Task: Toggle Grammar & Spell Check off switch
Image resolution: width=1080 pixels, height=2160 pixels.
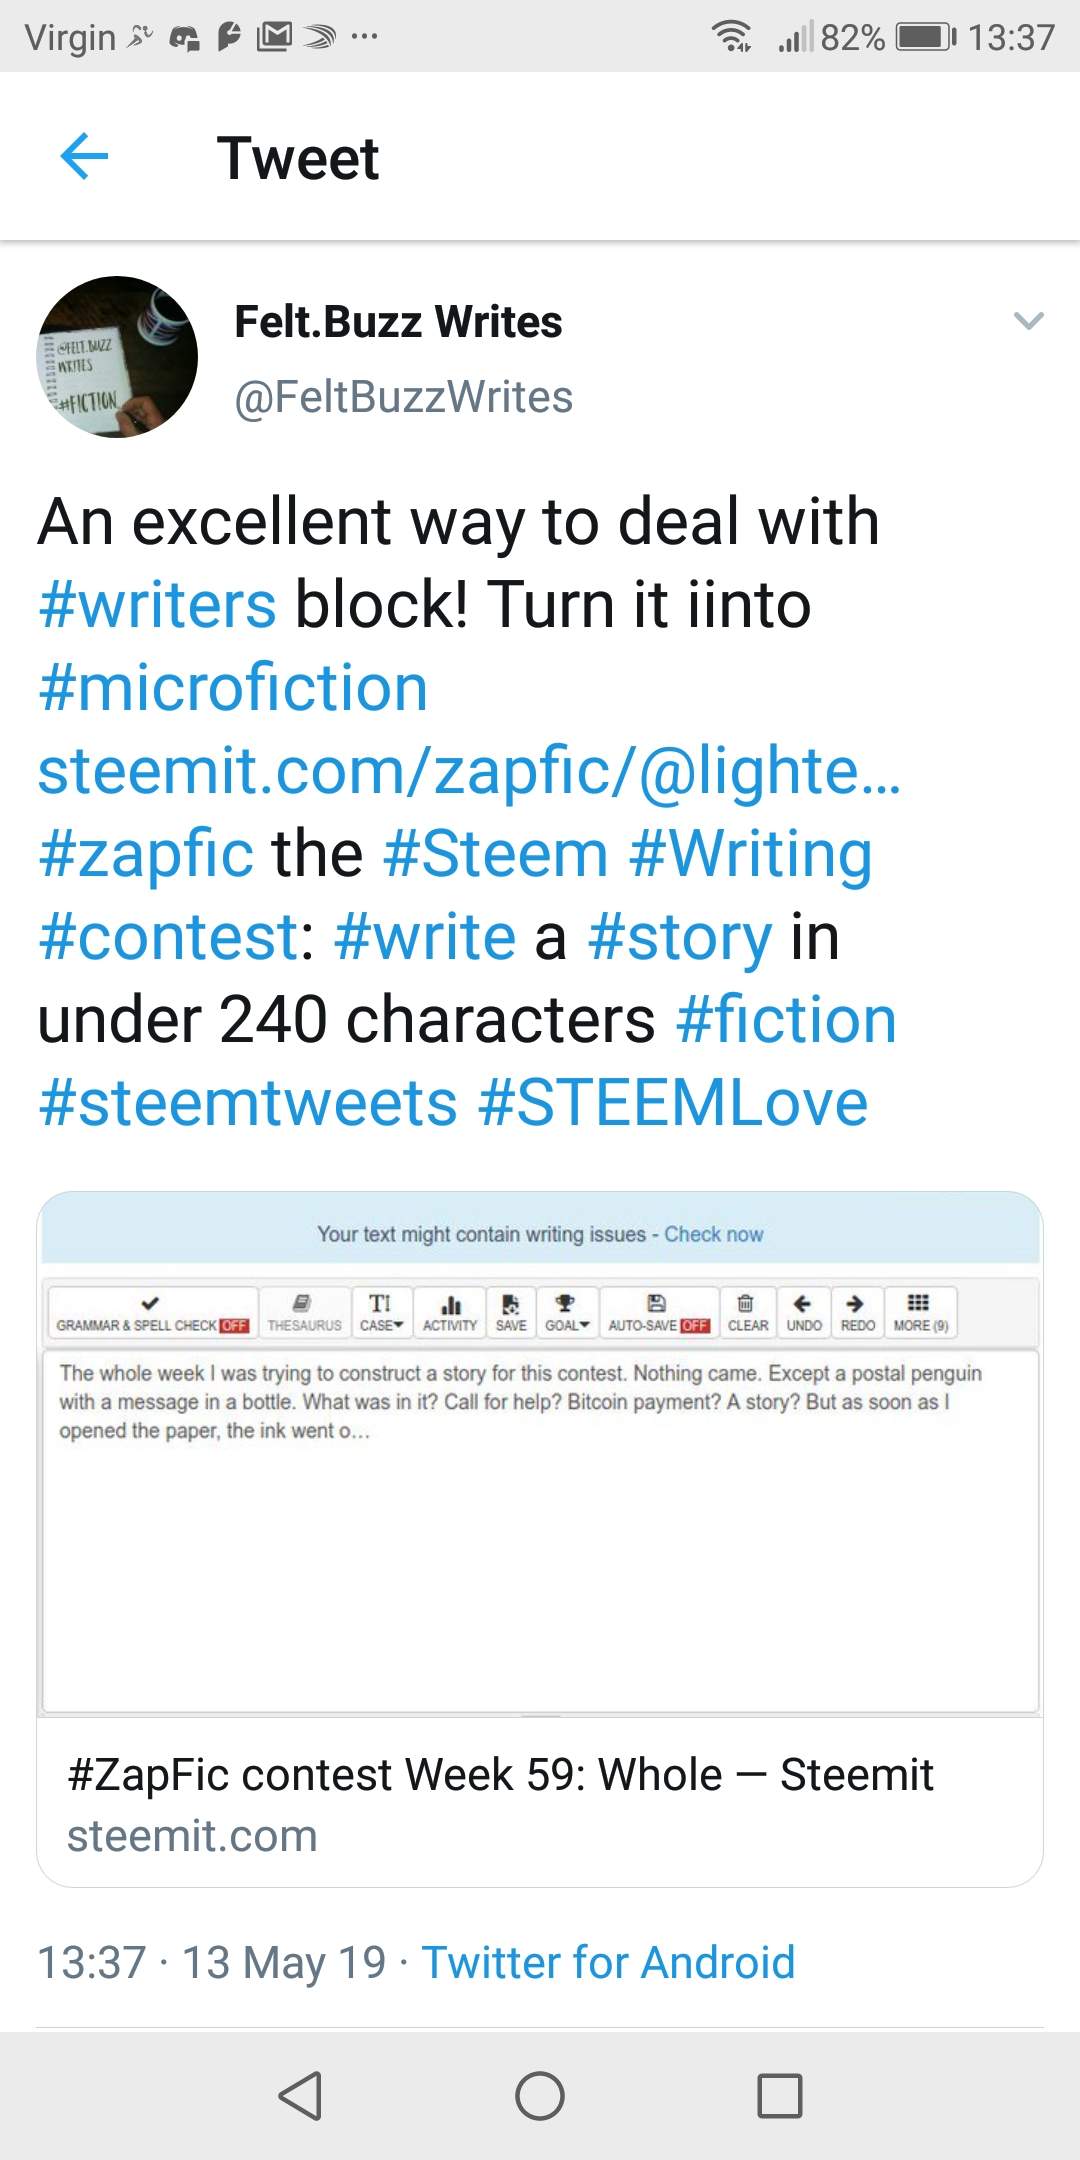Action: 234,1325
